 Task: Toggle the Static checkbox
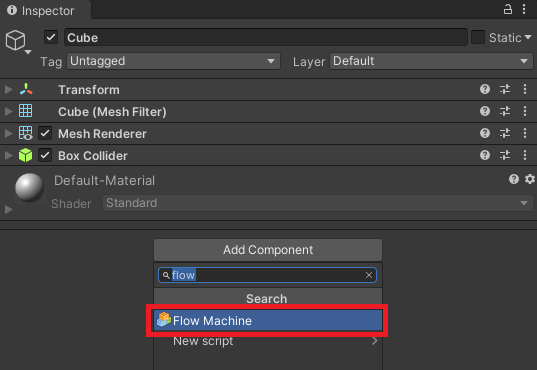tap(478, 37)
